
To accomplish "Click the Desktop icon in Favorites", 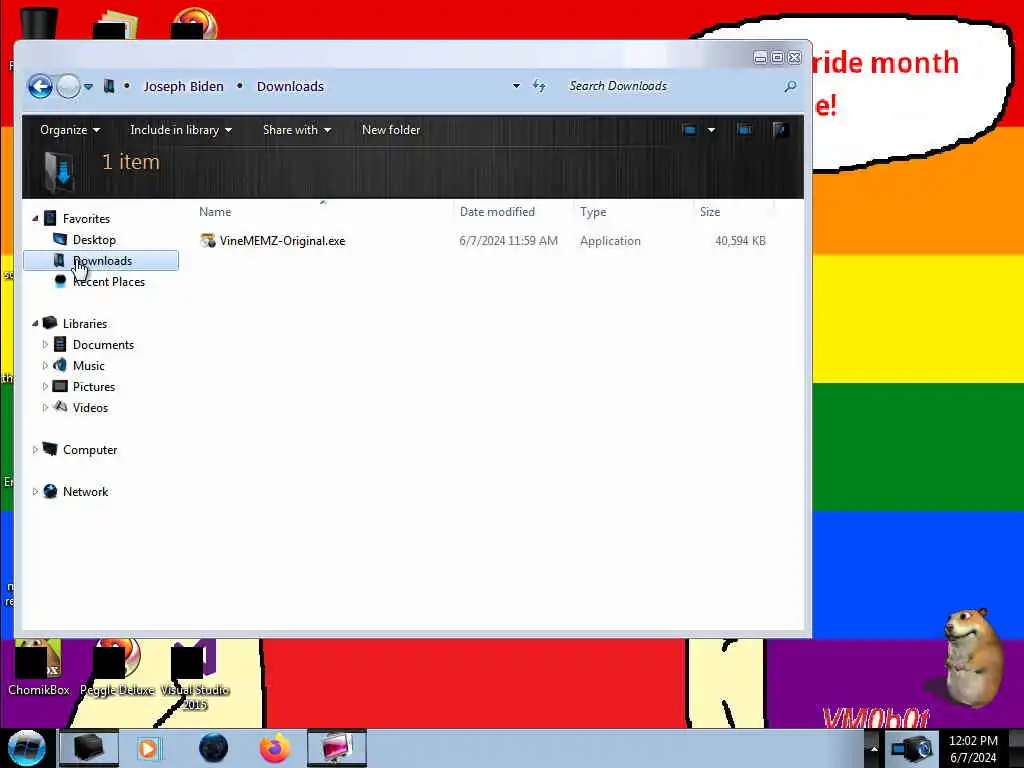I will tap(60, 239).
